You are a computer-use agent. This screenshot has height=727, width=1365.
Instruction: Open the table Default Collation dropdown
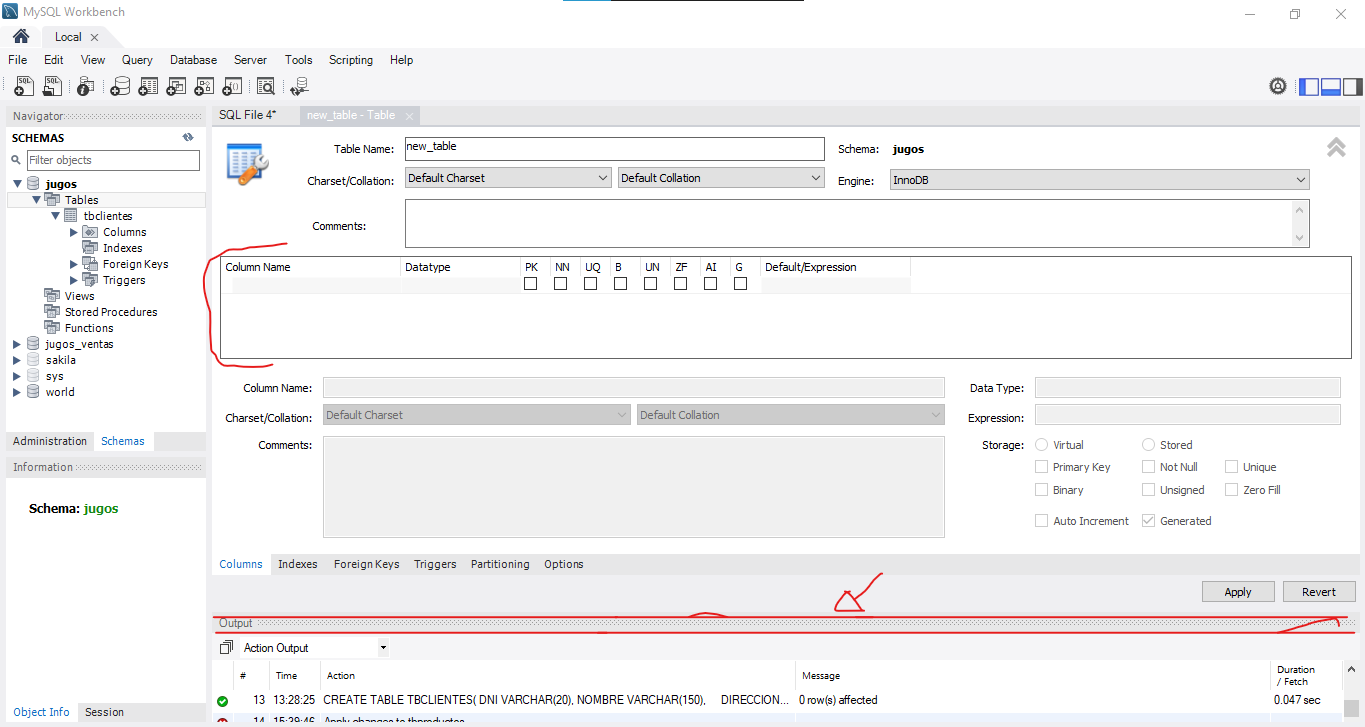pos(721,178)
